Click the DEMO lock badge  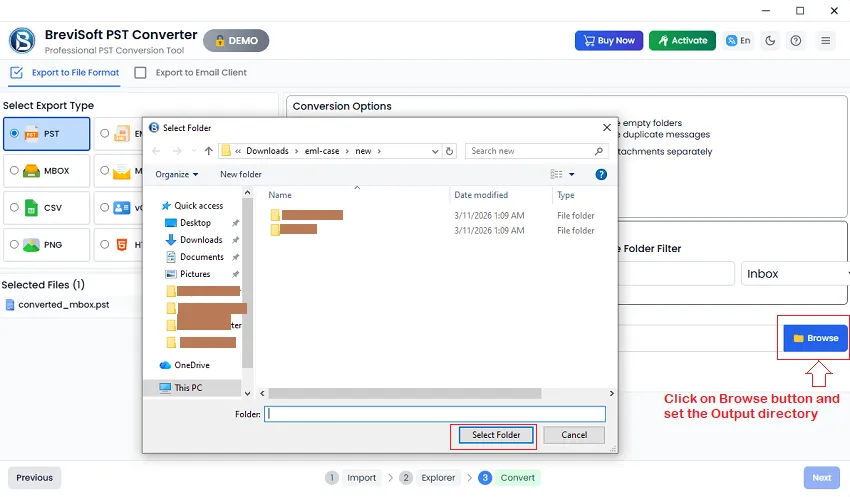pyautogui.click(x=236, y=41)
